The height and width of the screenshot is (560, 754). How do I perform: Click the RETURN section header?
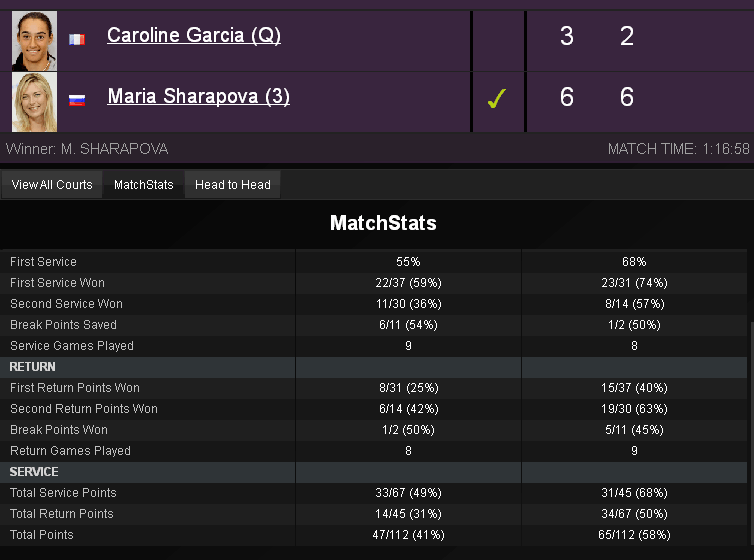coord(33,367)
